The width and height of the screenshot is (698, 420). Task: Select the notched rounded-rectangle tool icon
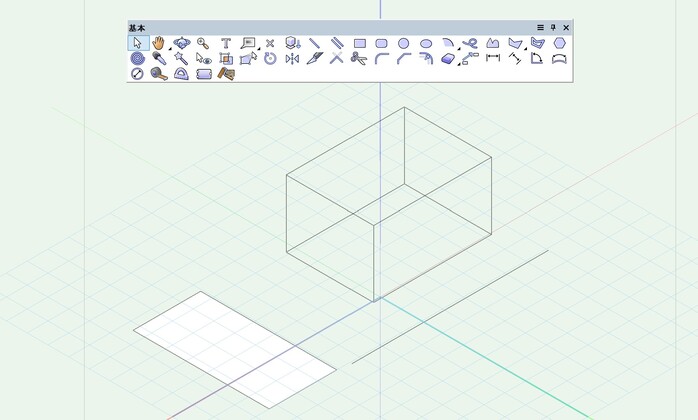pos(204,74)
